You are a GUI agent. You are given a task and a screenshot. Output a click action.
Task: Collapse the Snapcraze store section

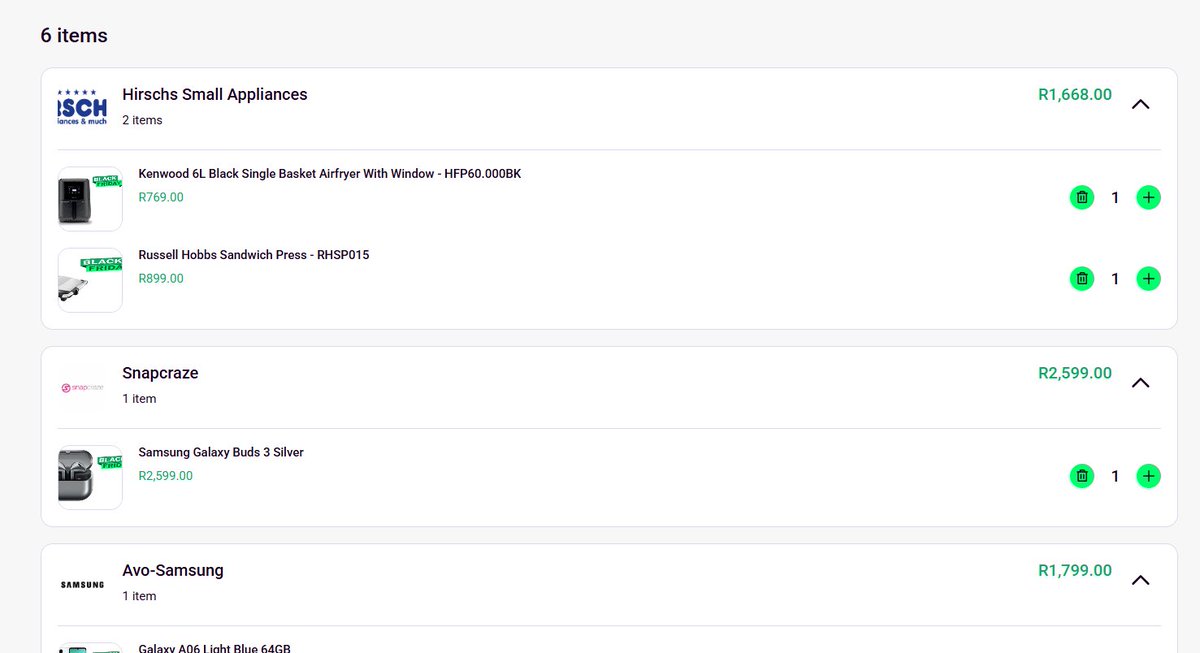click(1140, 383)
